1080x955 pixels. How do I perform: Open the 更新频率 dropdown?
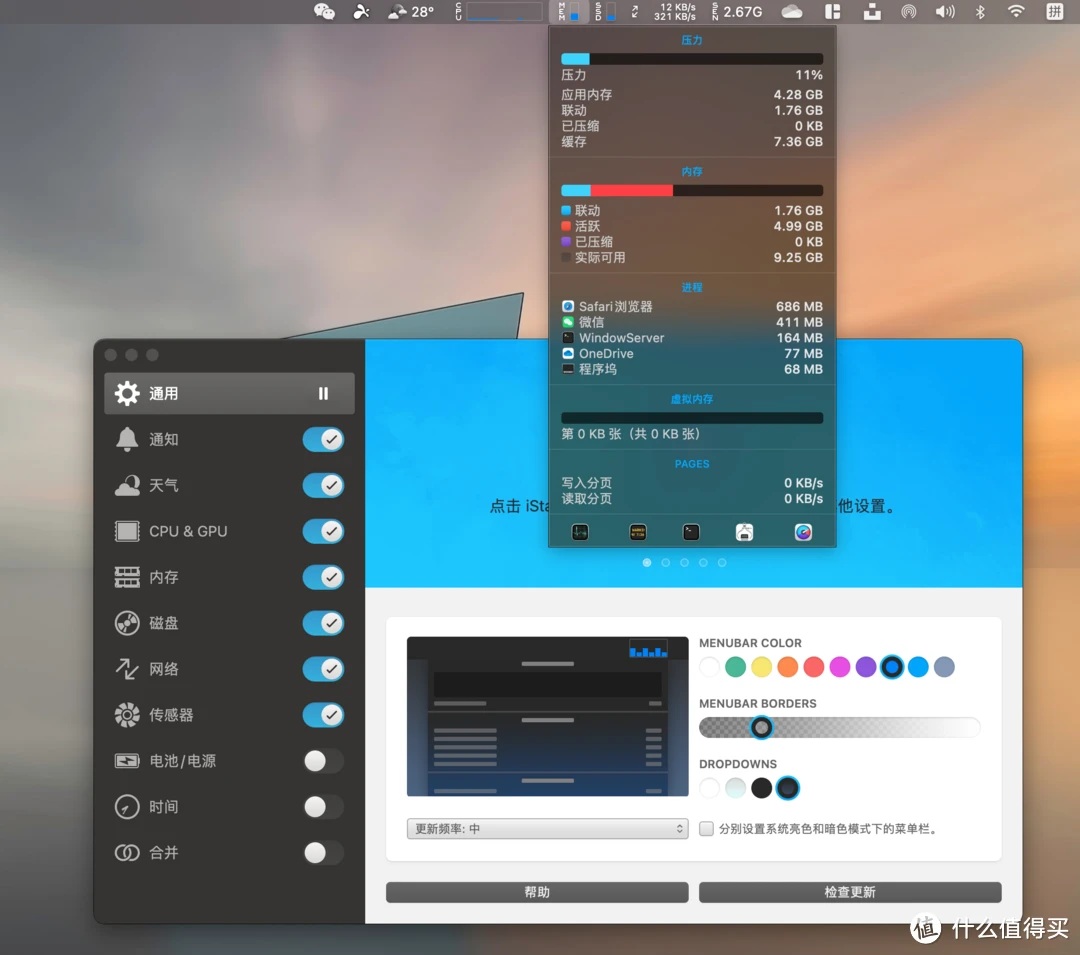[x=547, y=829]
